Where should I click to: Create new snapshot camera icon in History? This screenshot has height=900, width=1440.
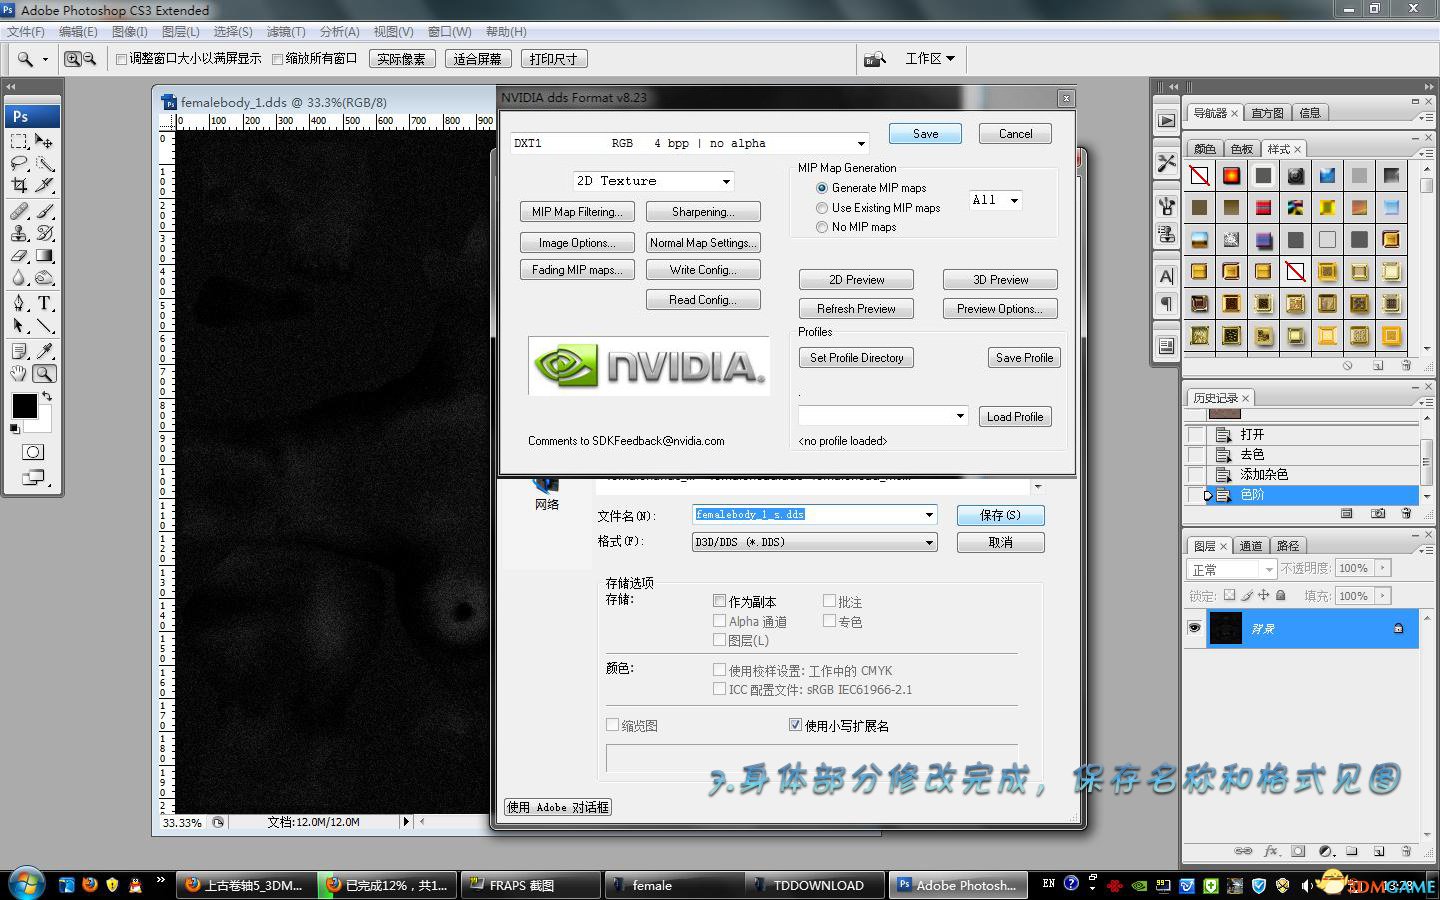click(1378, 513)
